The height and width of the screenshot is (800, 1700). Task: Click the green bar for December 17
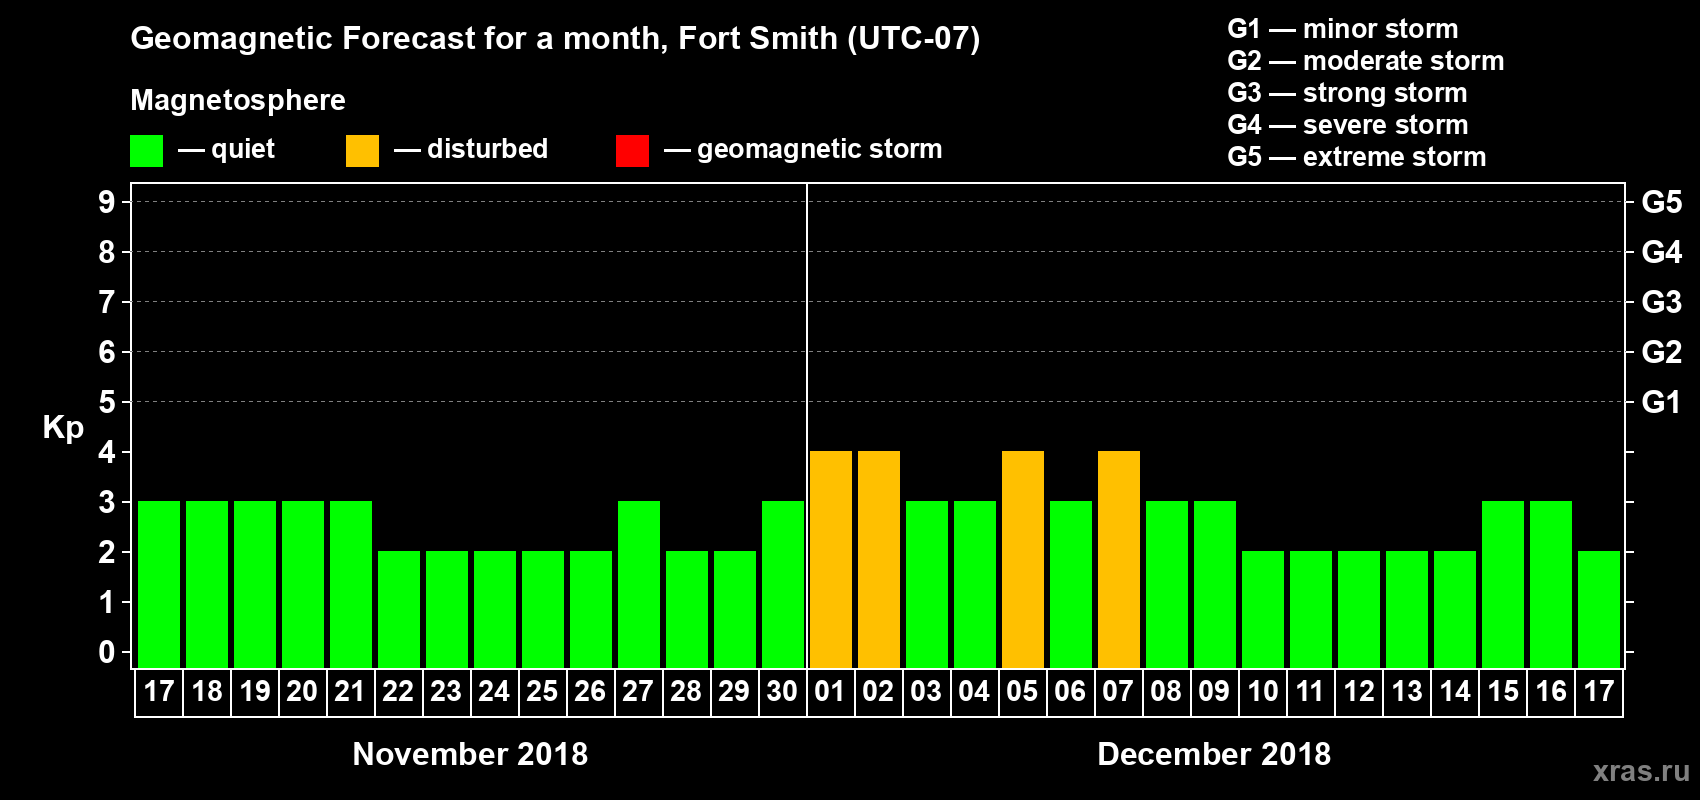(x=1599, y=610)
